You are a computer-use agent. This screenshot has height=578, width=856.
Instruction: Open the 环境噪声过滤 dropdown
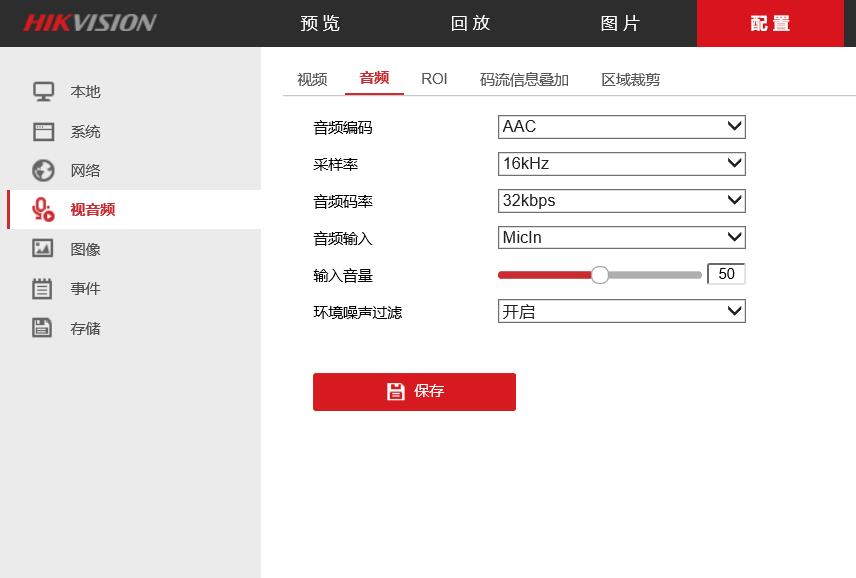[x=621, y=312]
